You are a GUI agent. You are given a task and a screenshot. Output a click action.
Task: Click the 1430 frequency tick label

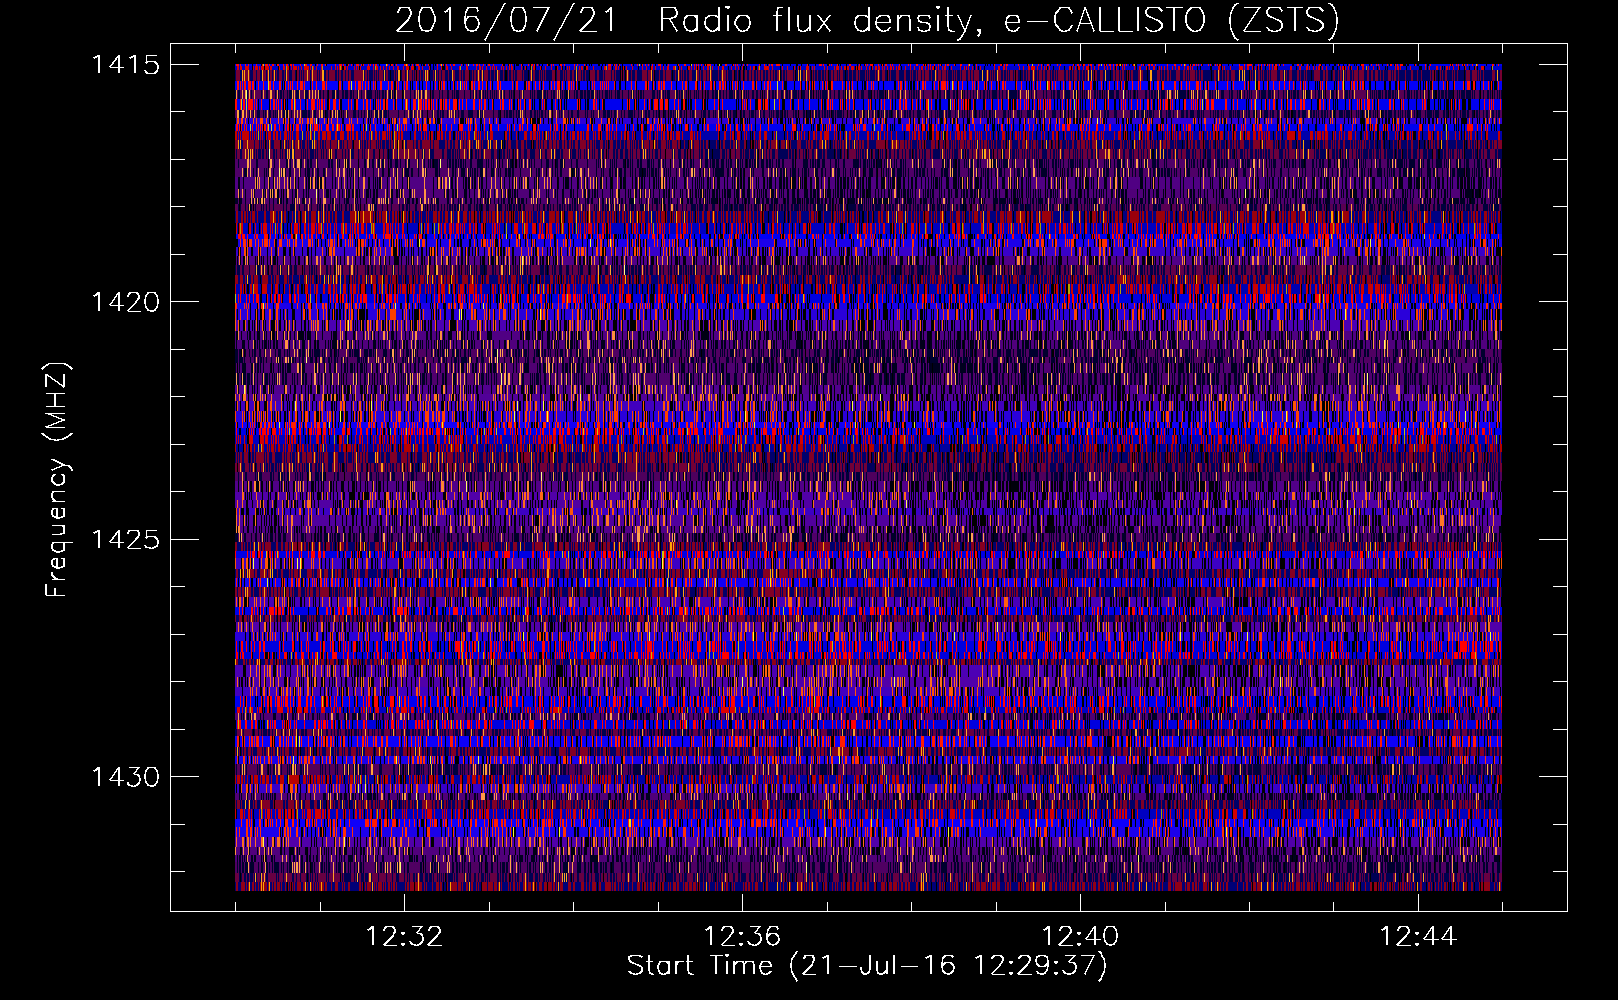(125, 777)
